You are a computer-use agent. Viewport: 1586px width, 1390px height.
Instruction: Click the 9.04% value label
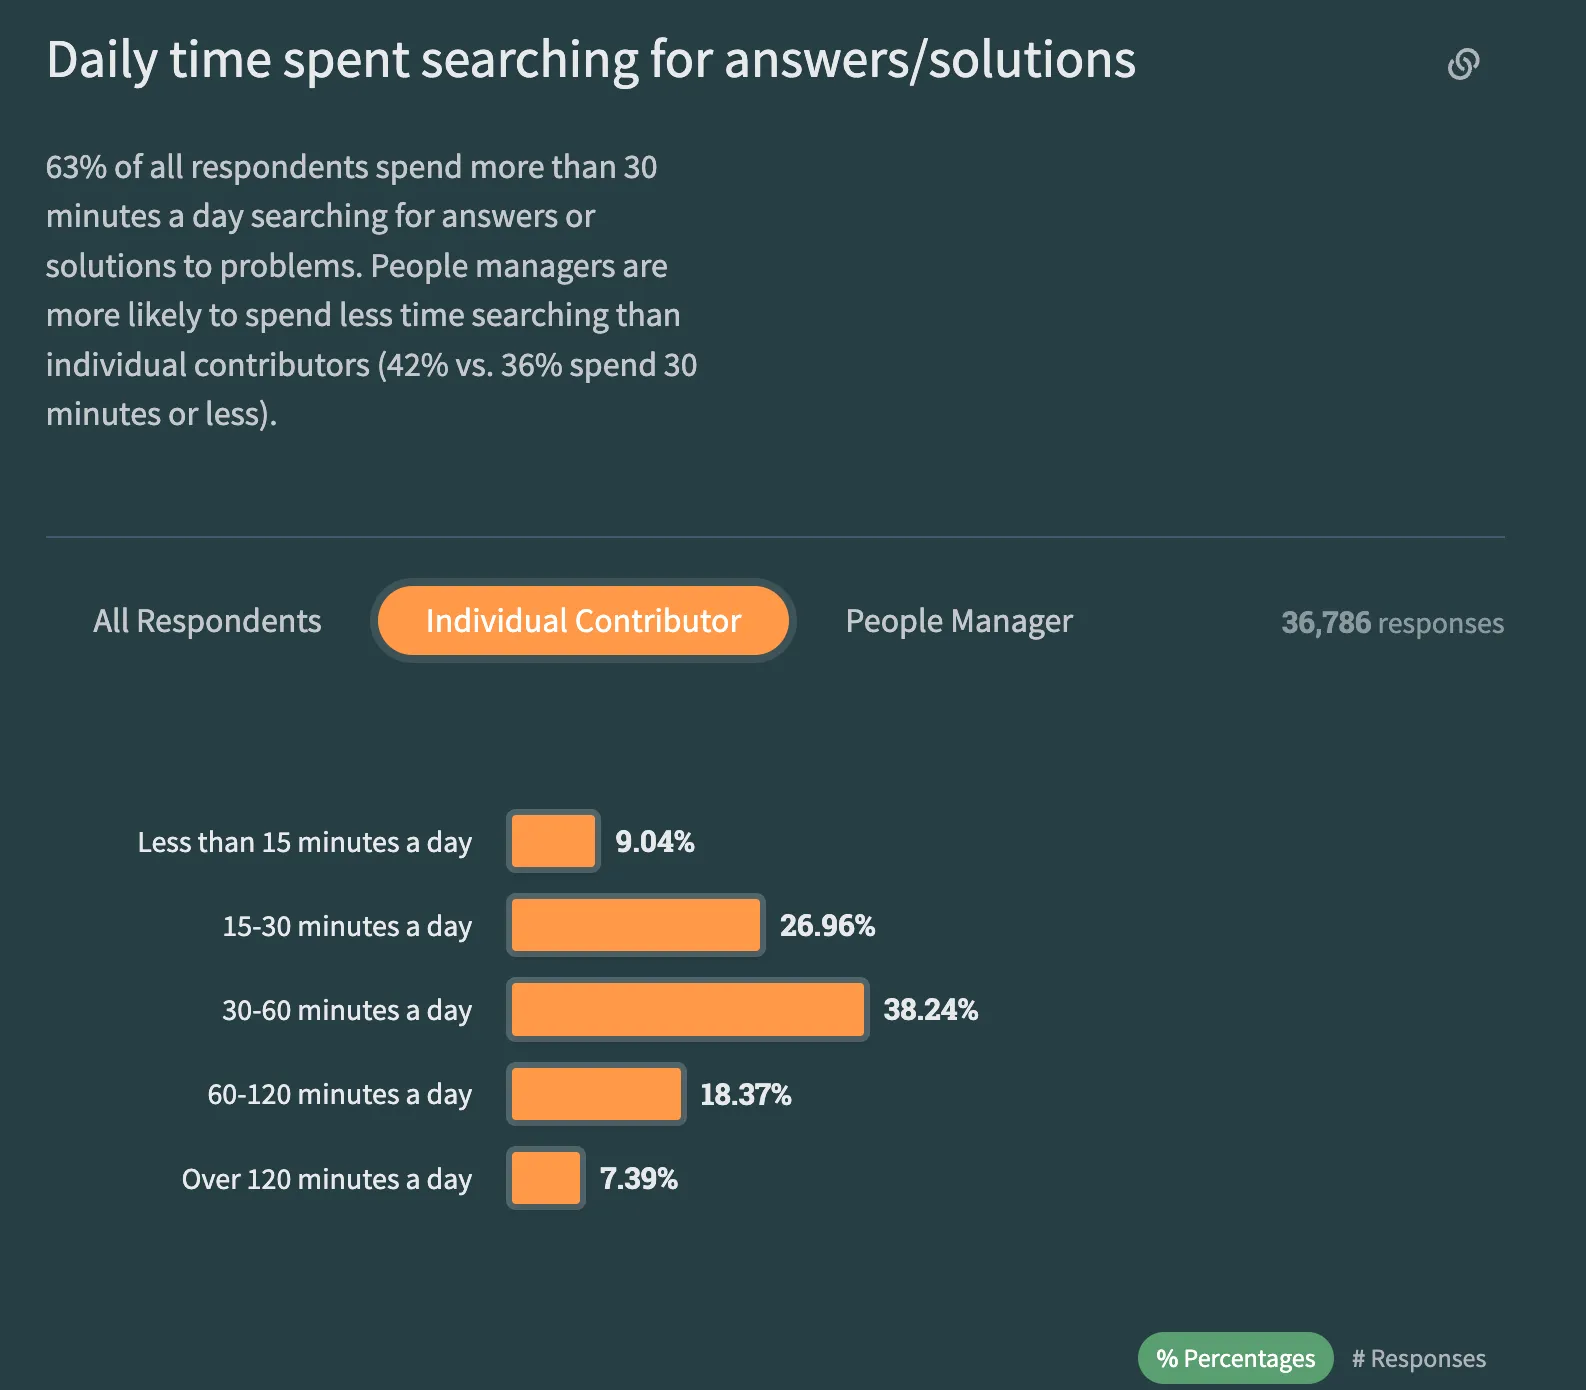654,841
